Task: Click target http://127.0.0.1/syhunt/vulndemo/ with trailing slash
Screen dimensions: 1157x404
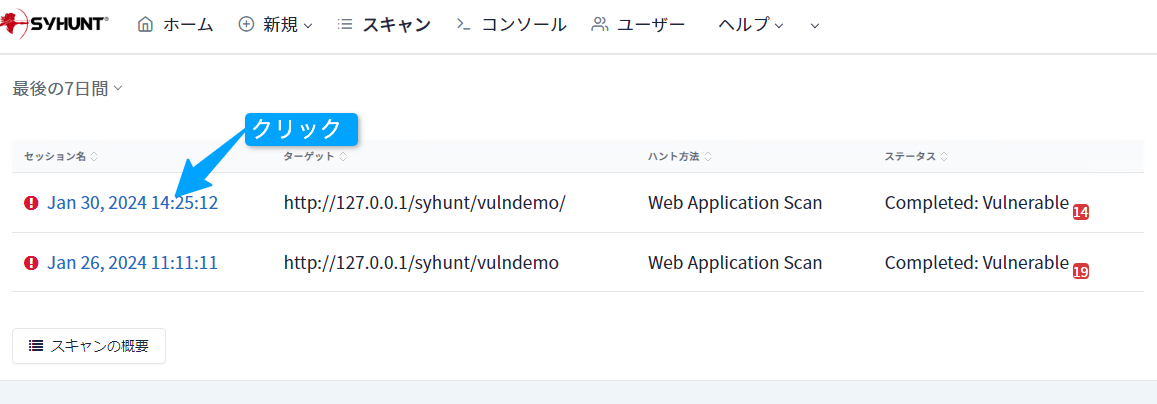Action: [424, 203]
